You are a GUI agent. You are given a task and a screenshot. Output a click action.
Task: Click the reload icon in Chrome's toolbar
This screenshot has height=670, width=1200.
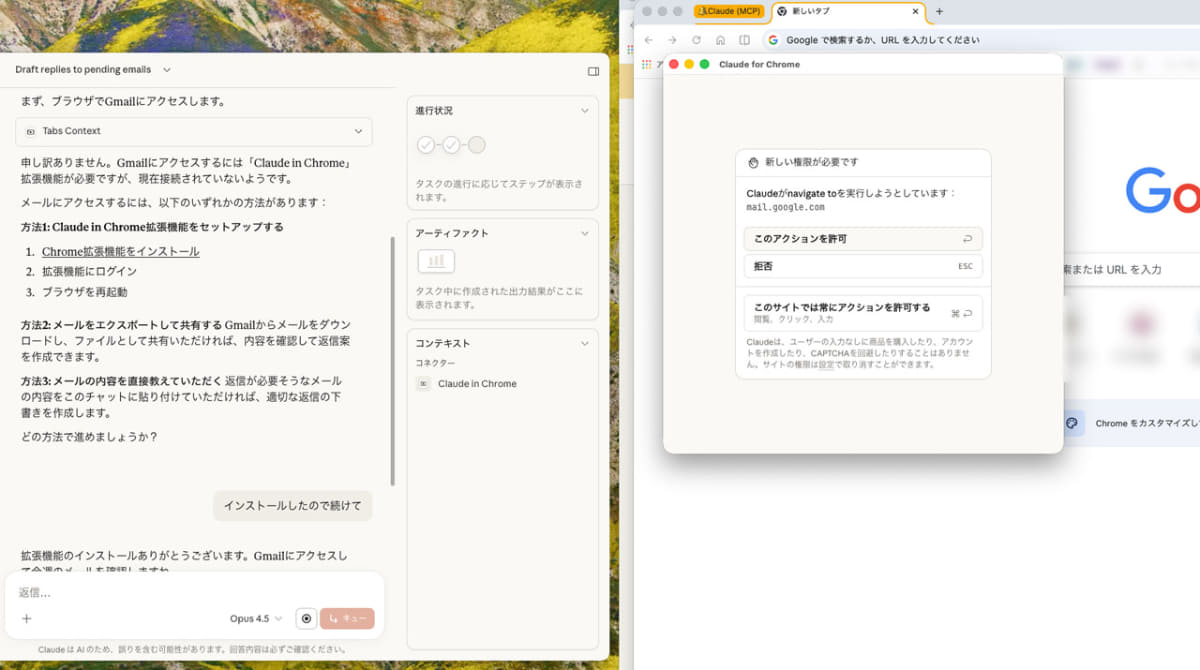(x=697, y=40)
